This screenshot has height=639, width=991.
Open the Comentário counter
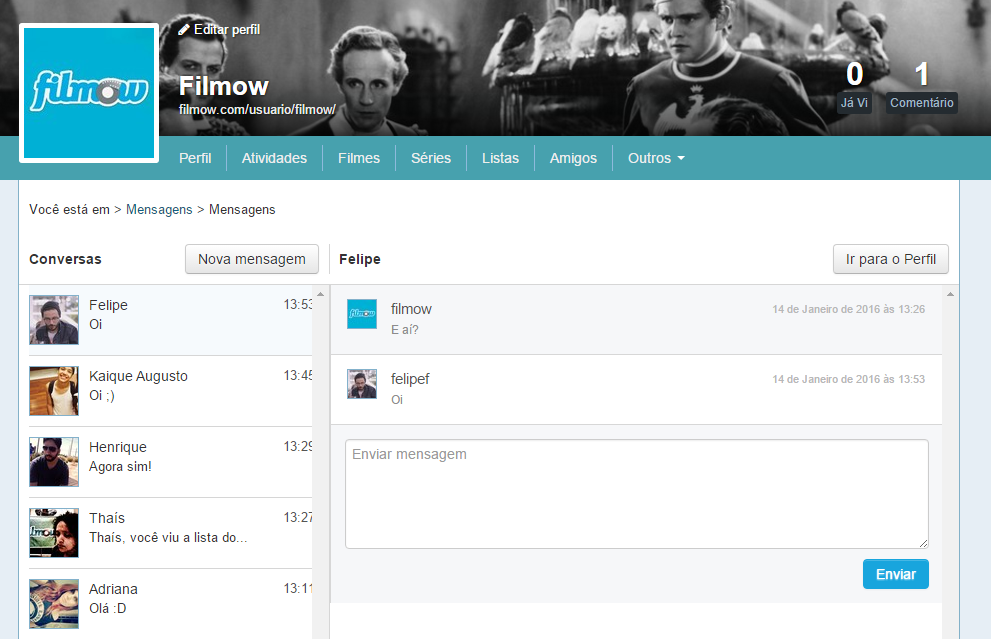click(x=921, y=87)
